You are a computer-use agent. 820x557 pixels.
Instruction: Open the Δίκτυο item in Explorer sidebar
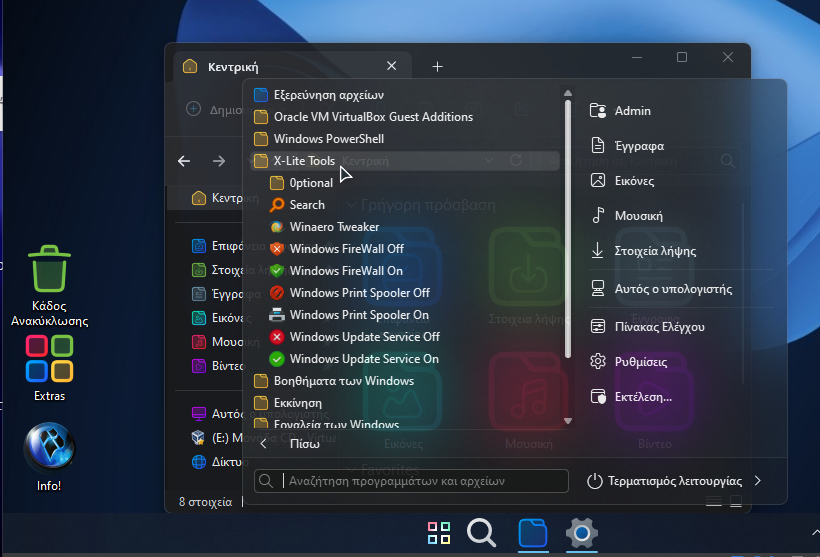[217, 462]
